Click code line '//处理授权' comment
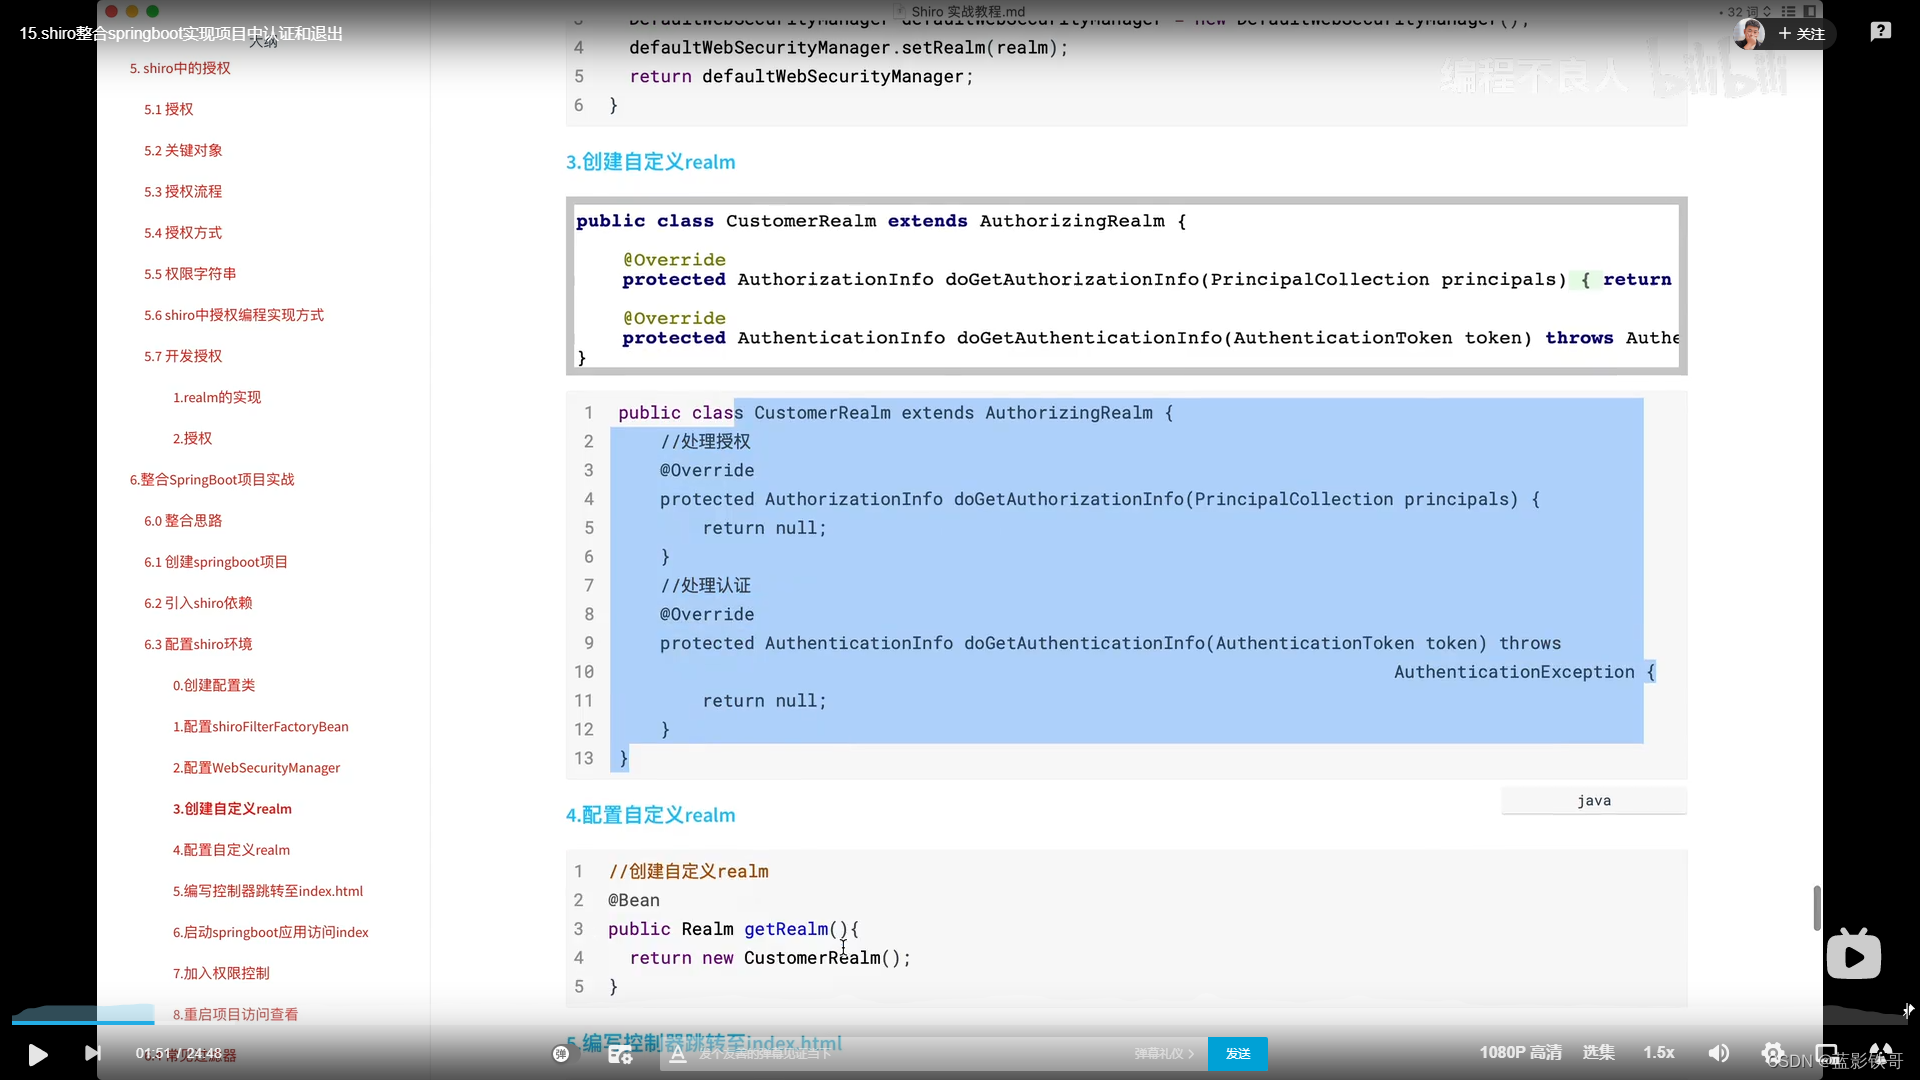 pyautogui.click(x=705, y=442)
